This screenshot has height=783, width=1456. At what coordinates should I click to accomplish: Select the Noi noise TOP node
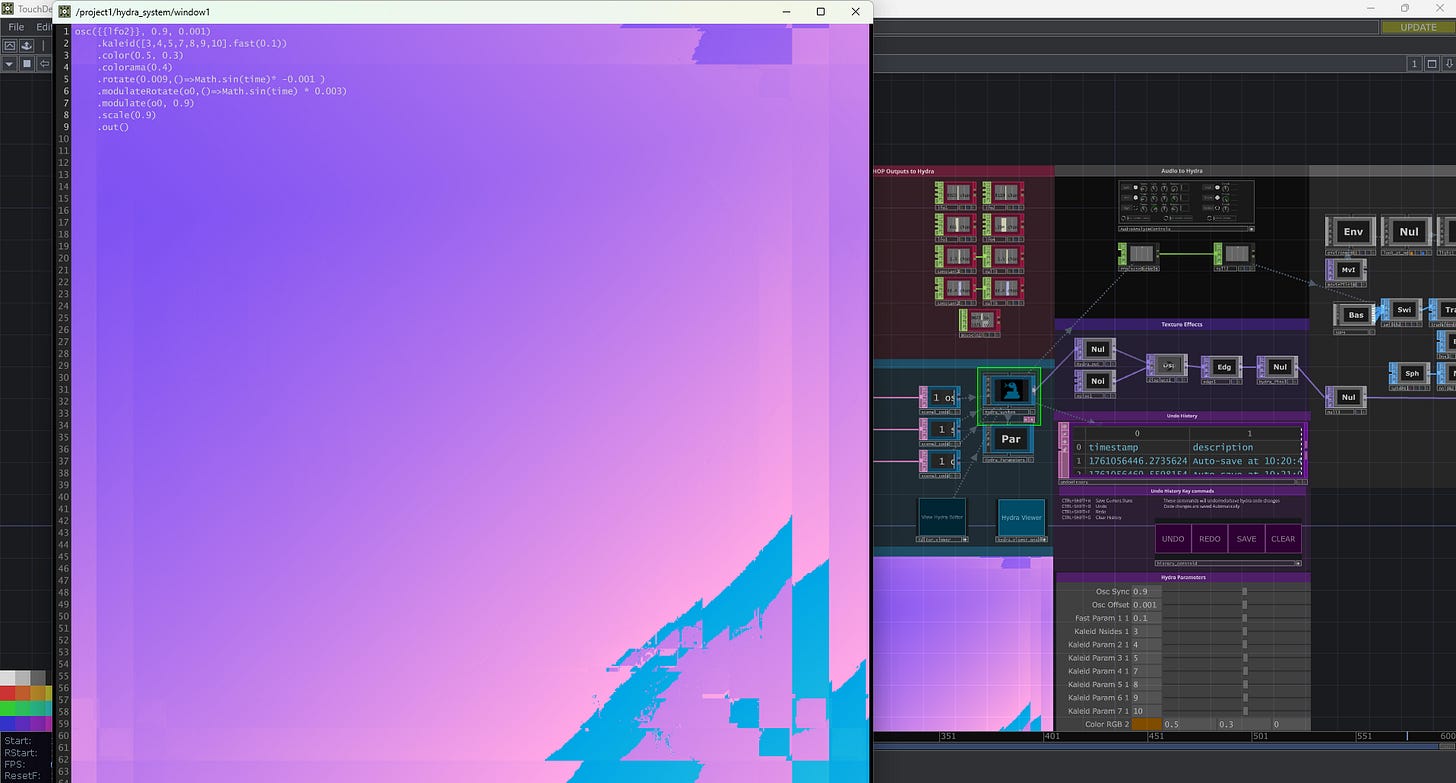pyautogui.click(x=1099, y=381)
